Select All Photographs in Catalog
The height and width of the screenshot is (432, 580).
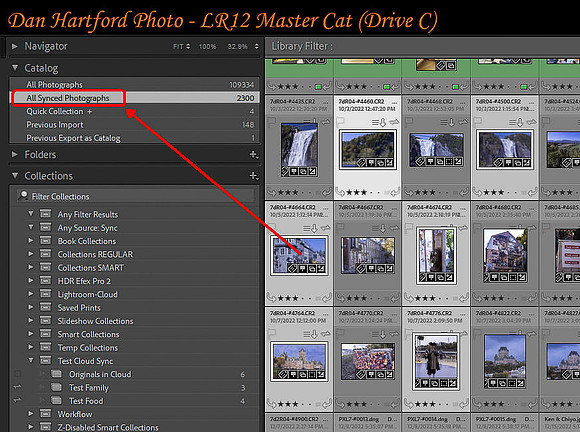(x=134, y=85)
